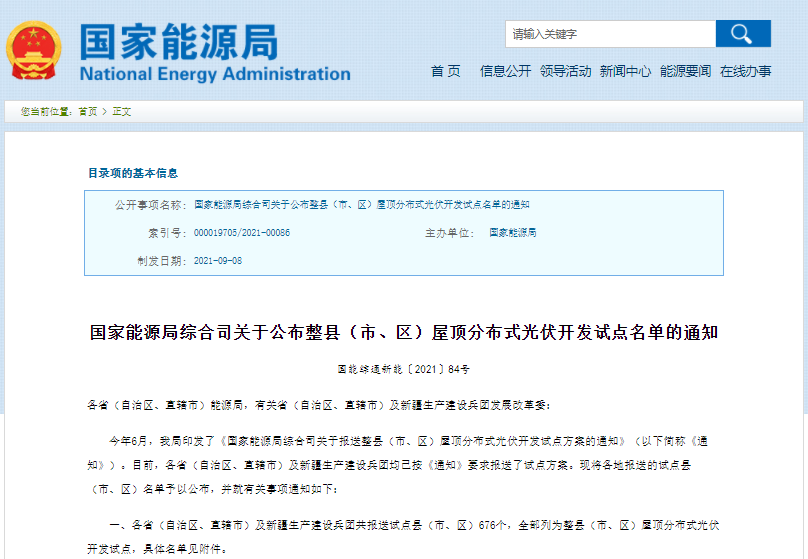
Task: Select 新闻中心 in the navigation bar
Action: (x=625, y=71)
